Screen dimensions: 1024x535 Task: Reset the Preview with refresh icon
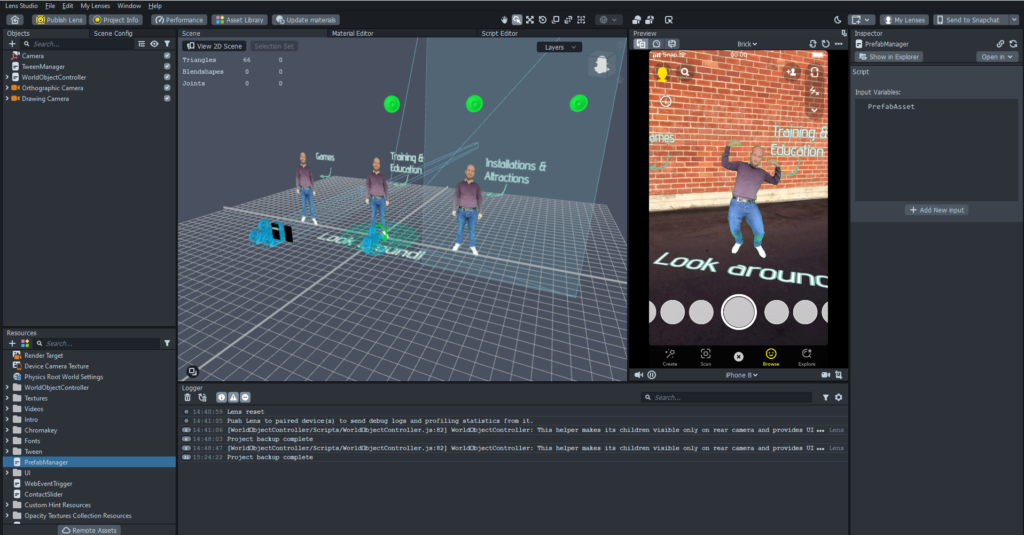click(x=825, y=44)
